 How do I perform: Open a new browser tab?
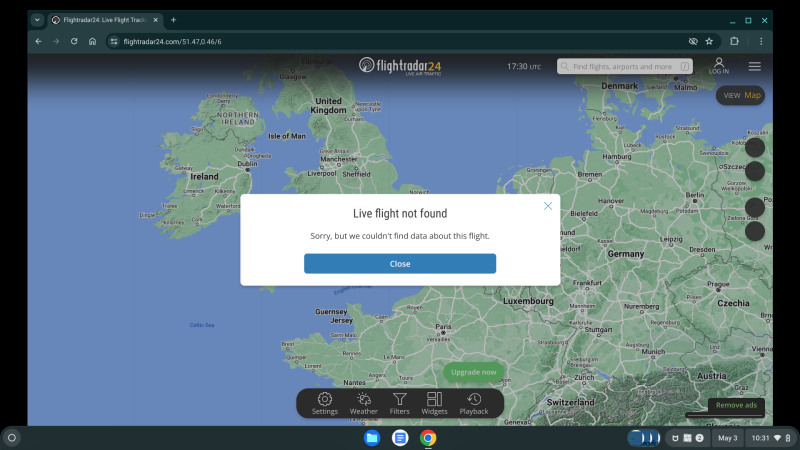pos(173,20)
